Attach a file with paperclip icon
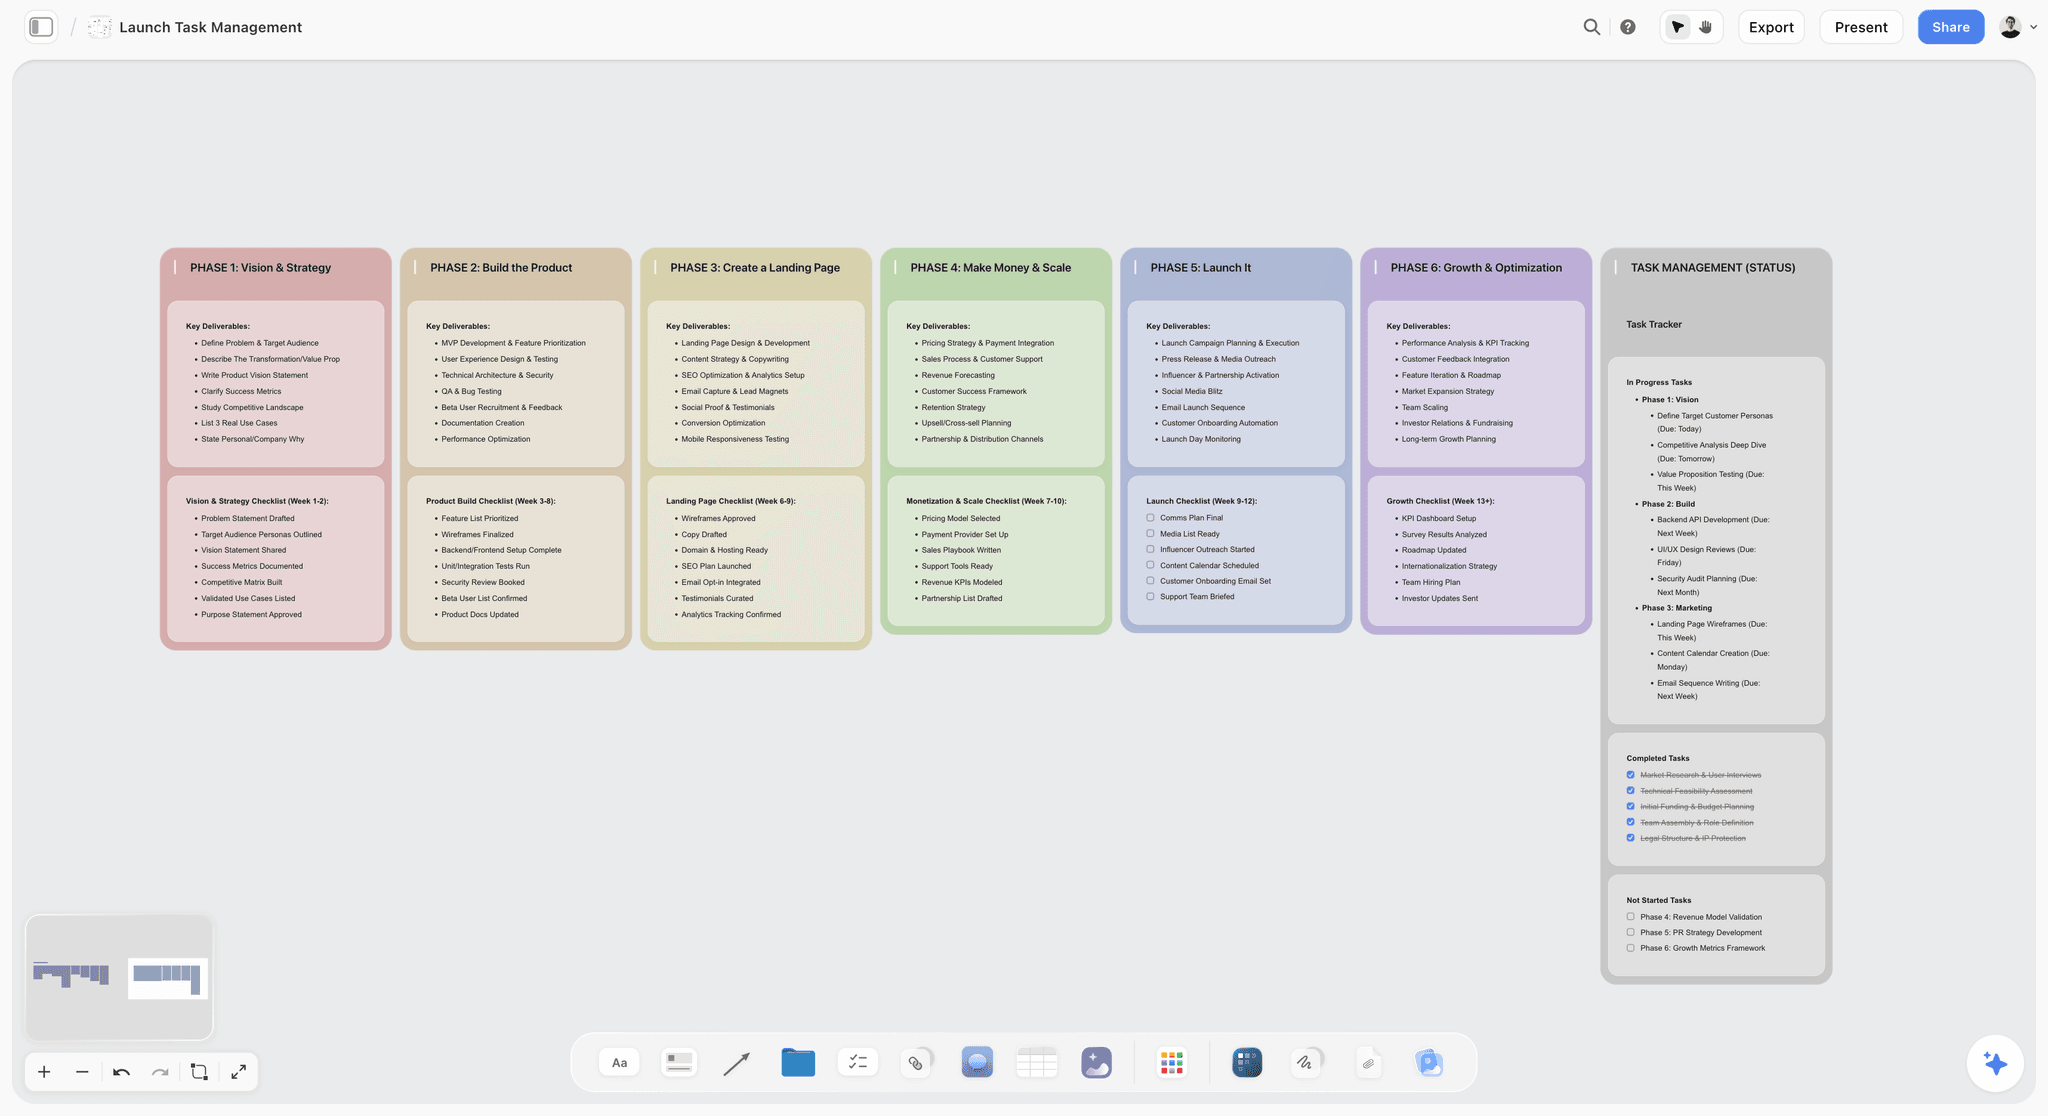Image resolution: width=2048 pixels, height=1116 pixels. click(x=1368, y=1063)
